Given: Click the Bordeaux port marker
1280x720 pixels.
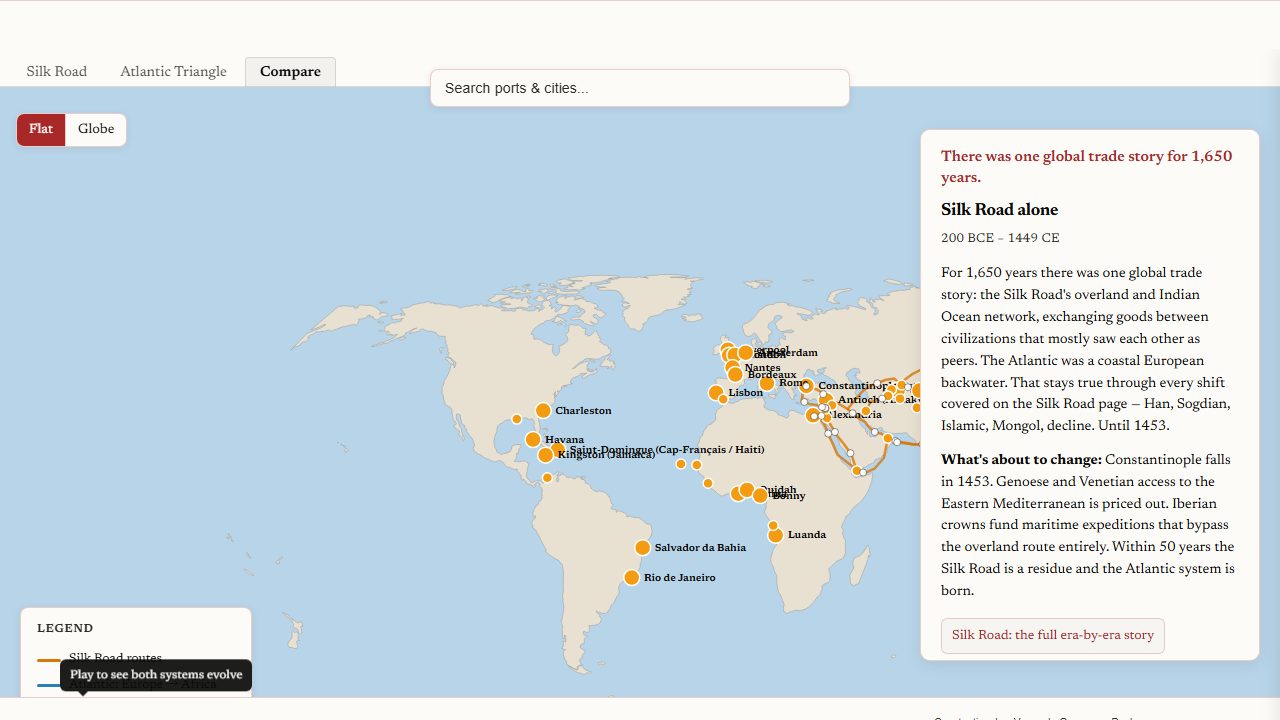Looking at the screenshot, I should click(x=735, y=374).
